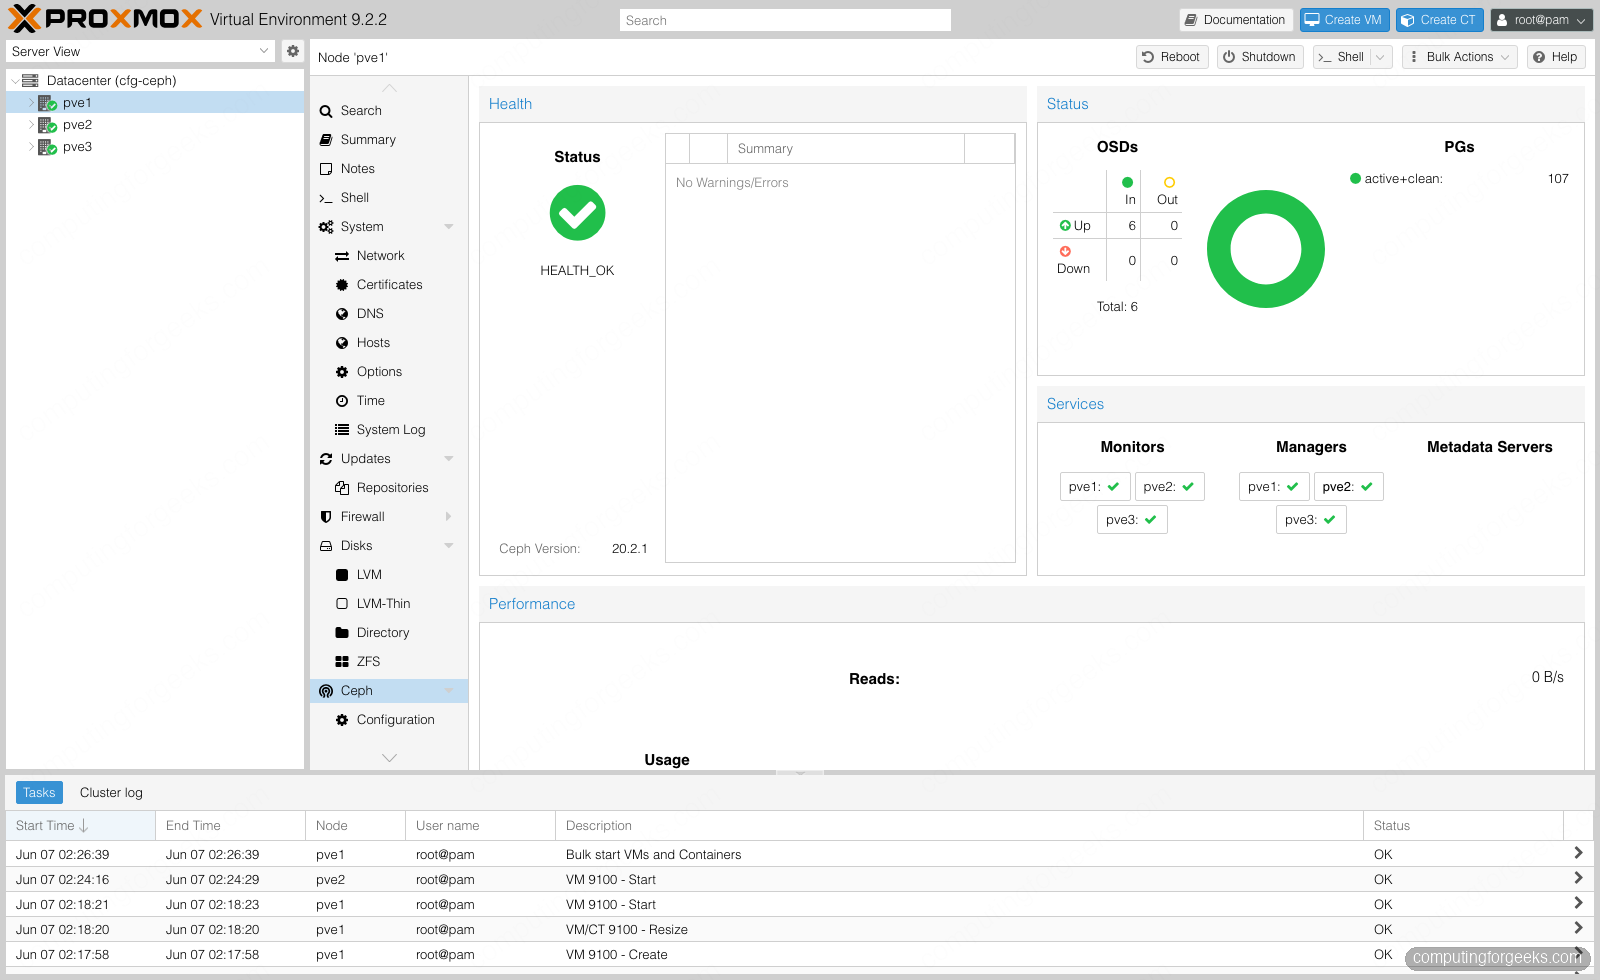The width and height of the screenshot is (1600, 980).
Task: Open the Firewall menu item
Action: pos(388,517)
